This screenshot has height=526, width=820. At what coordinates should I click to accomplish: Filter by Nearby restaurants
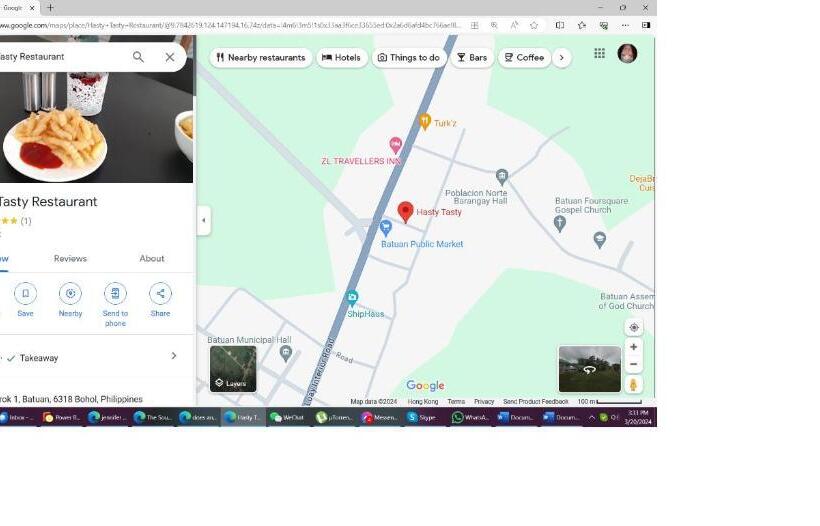click(x=260, y=58)
